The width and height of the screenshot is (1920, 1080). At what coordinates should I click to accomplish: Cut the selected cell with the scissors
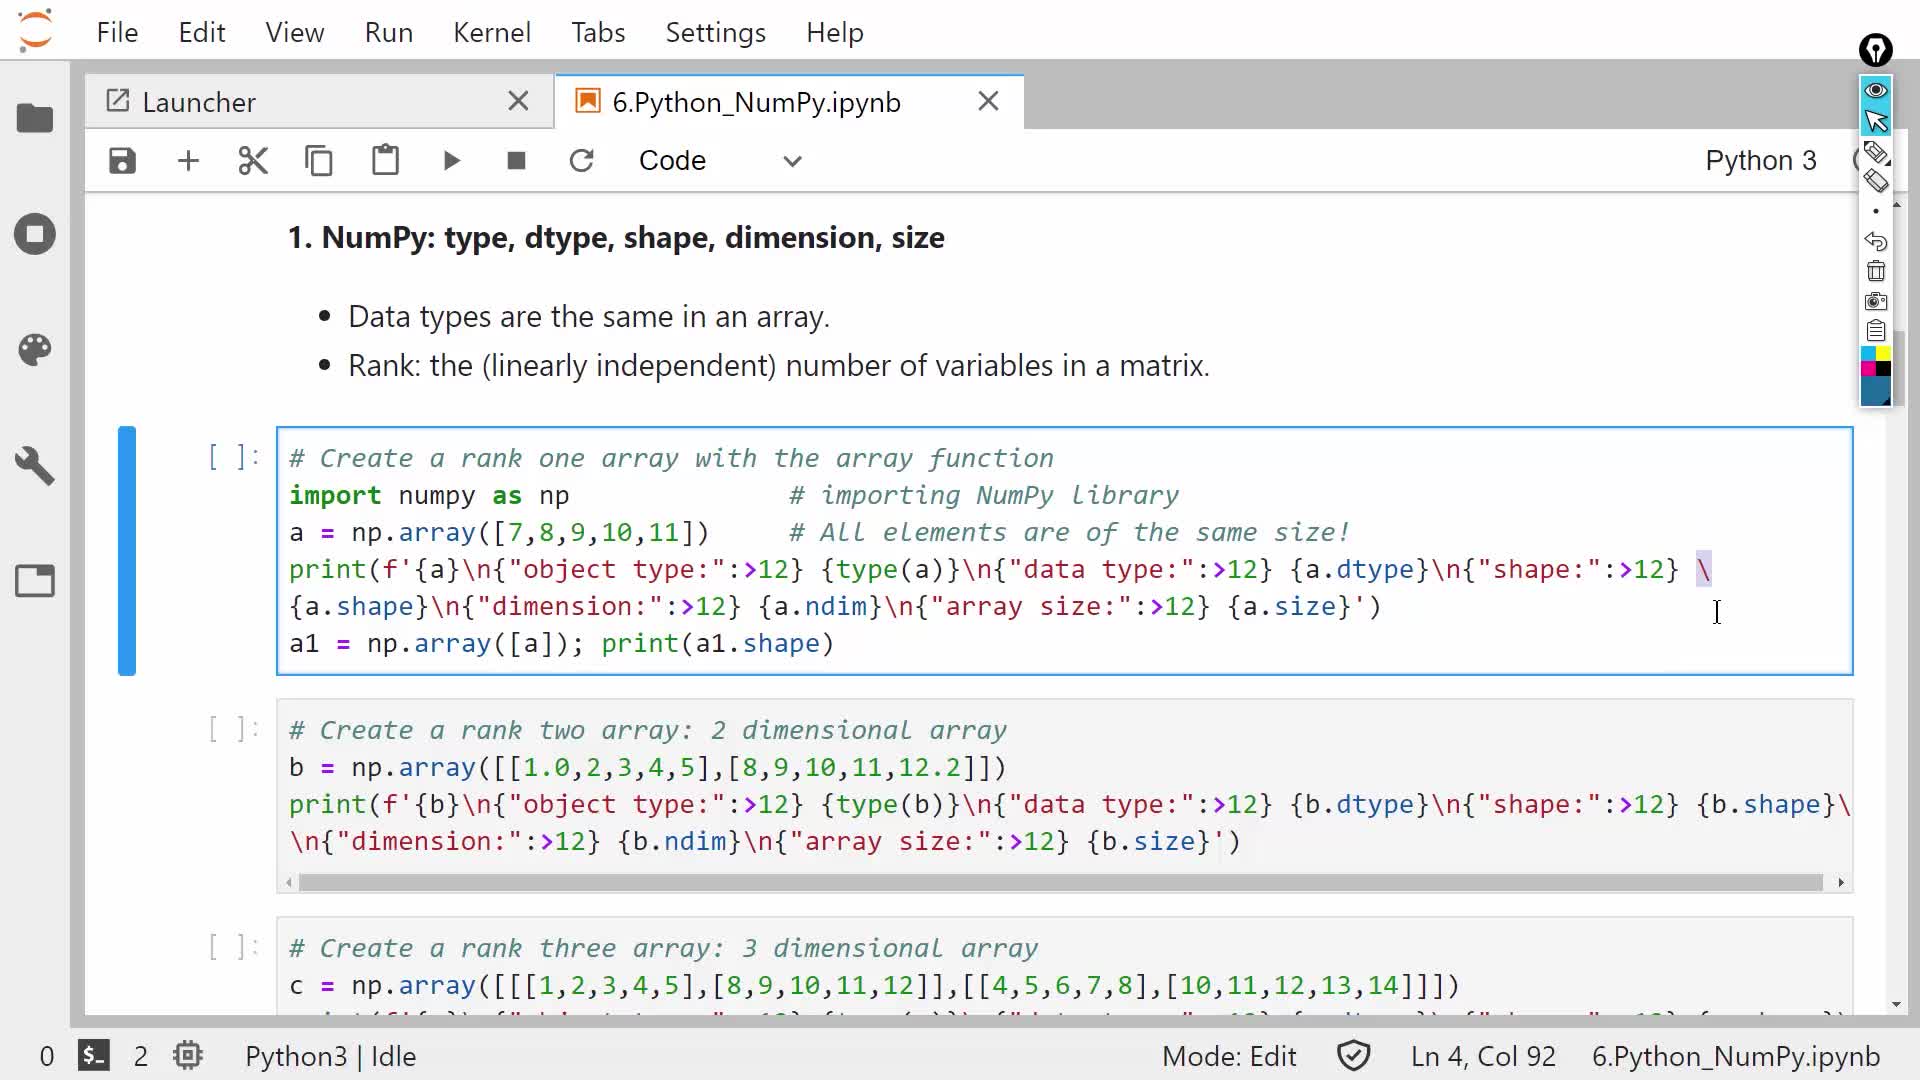click(x=253, y=161)
